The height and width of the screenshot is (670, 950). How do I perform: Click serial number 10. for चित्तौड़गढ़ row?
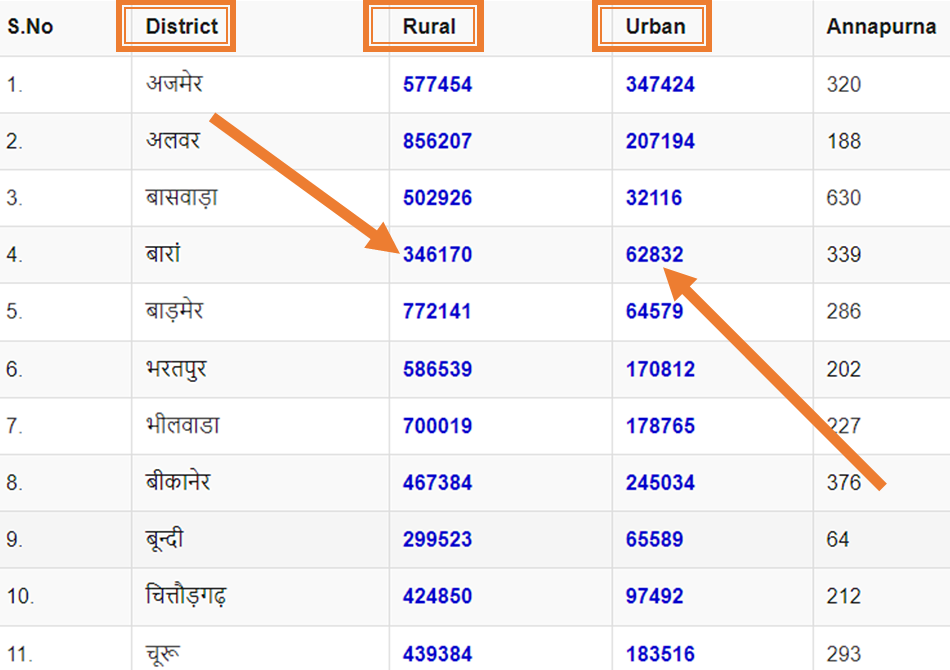(21, 596)
